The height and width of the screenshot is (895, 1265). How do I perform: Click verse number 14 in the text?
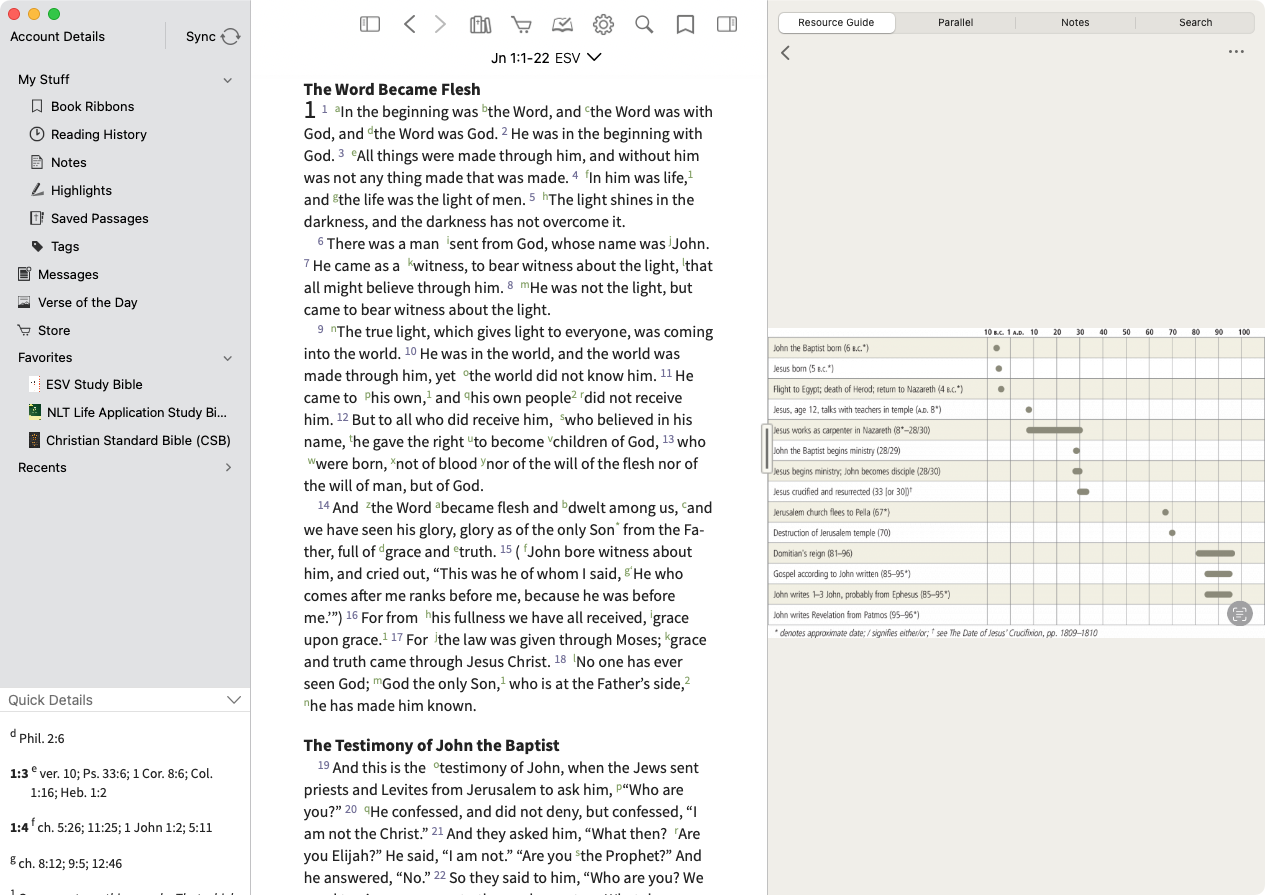click(323, 506)
